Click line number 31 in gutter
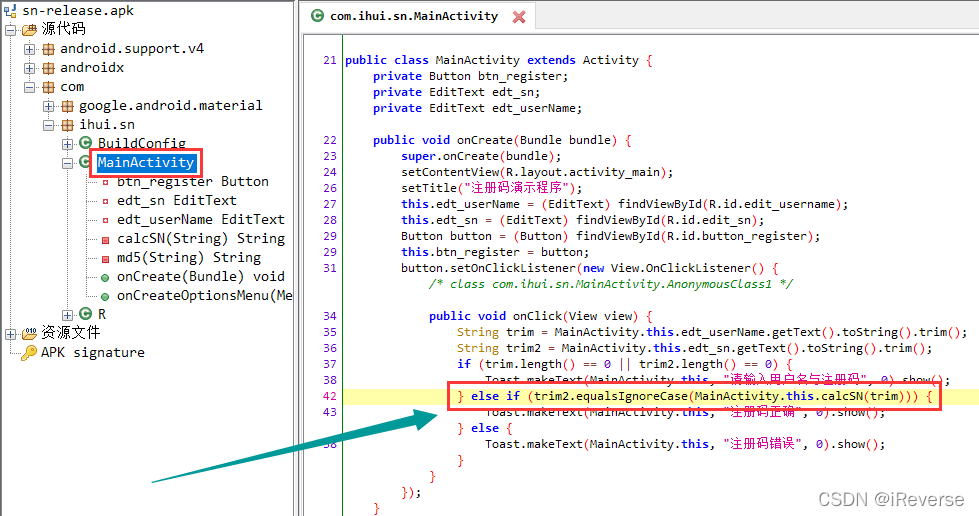Screen dimensions: 979x516 coord(330,268)
